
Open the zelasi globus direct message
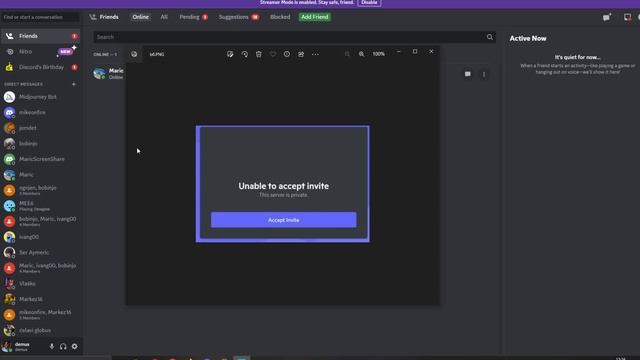pyautogui.click(x=40, y=330)
